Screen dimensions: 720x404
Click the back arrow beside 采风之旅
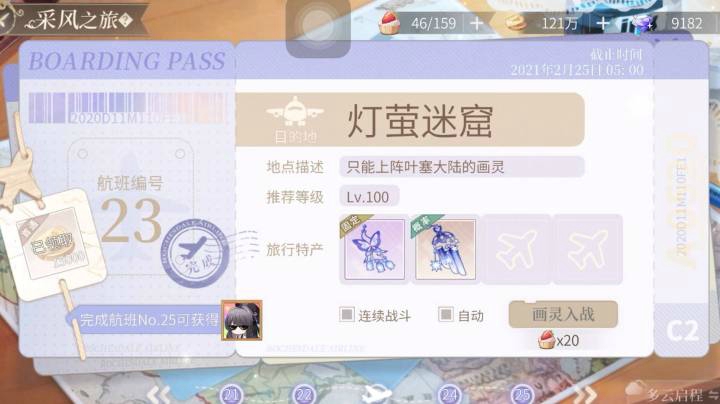pyautogui.click(x=6, y=21)
